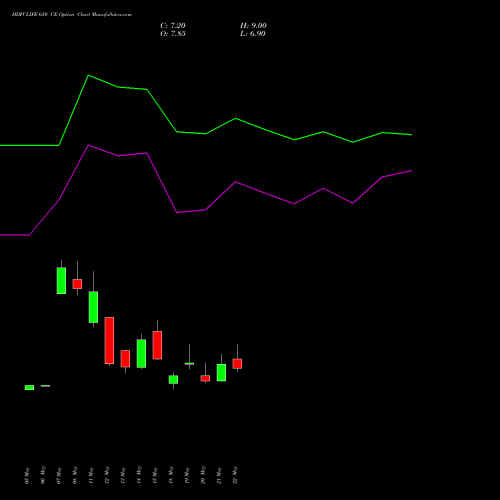The image size is (500, 500).
Task: Click the 08 May date label
Action: (75, 475)
